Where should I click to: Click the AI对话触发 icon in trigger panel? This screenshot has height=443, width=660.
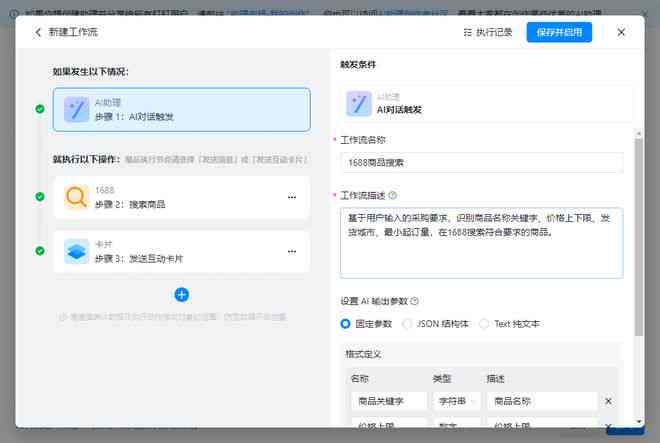[x=359, y=104]
